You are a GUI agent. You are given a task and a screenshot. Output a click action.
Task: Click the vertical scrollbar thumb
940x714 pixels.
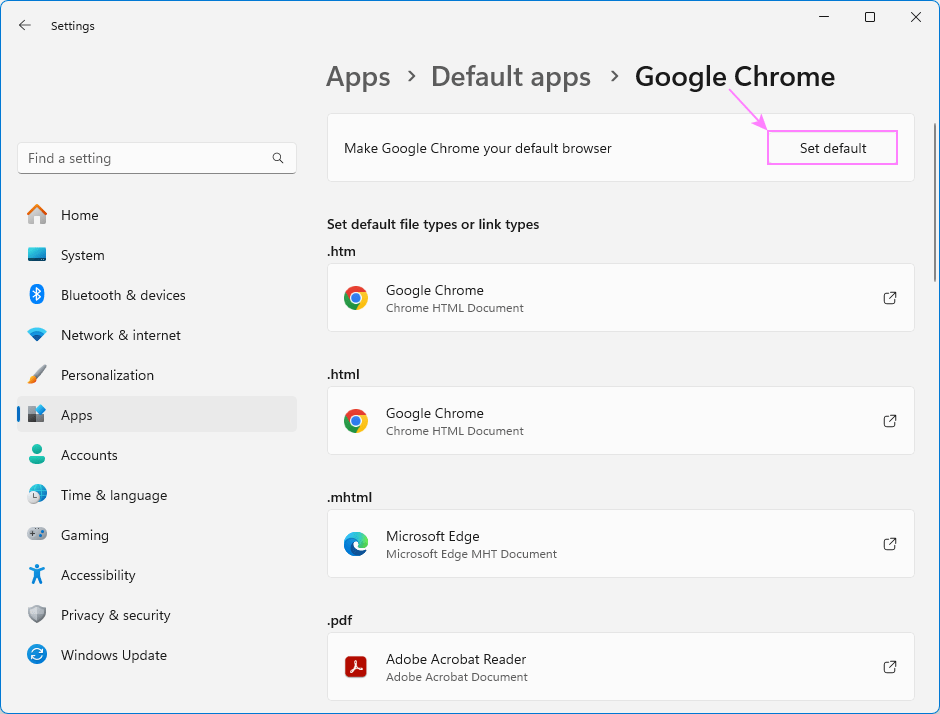click(935, 202)
